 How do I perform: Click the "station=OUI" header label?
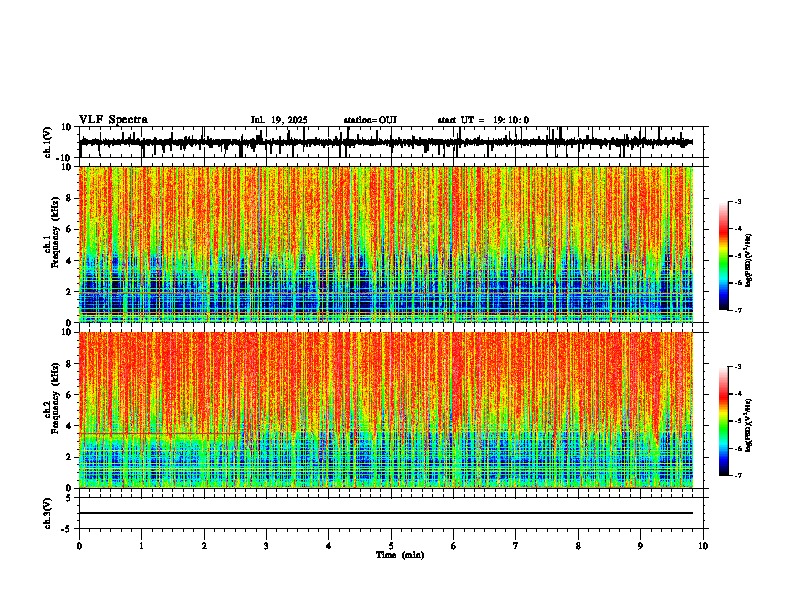370,120
